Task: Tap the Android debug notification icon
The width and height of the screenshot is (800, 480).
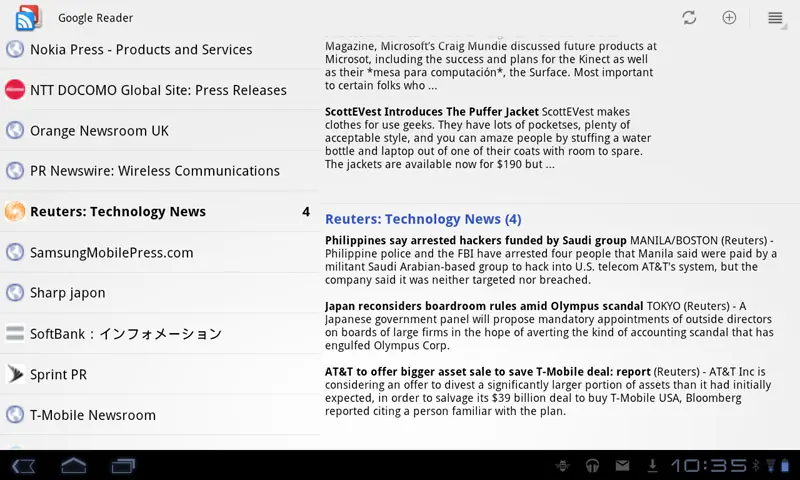Action: tap(562, 465)
